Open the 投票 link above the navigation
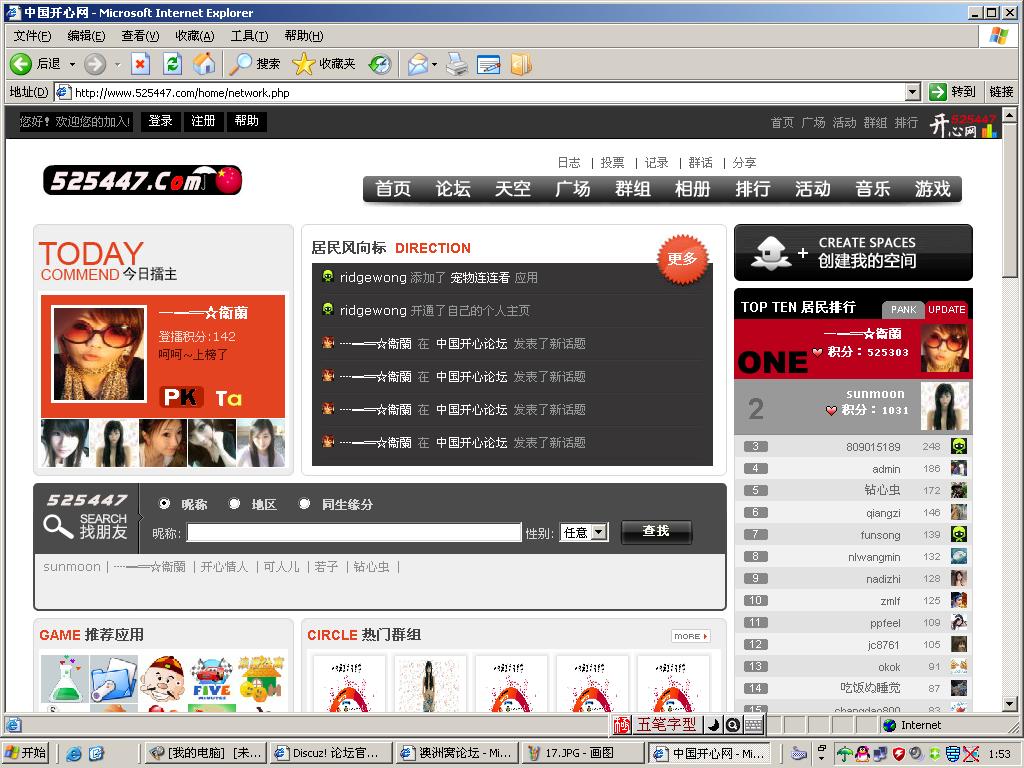Screen dimensions: 1024x768 613,162
